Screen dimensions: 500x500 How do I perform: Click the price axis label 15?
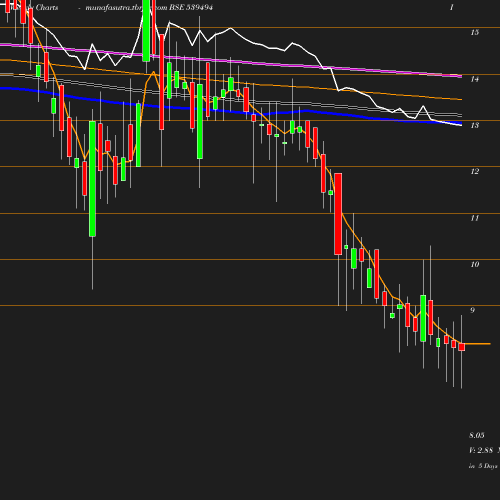[x=475, y=32]
